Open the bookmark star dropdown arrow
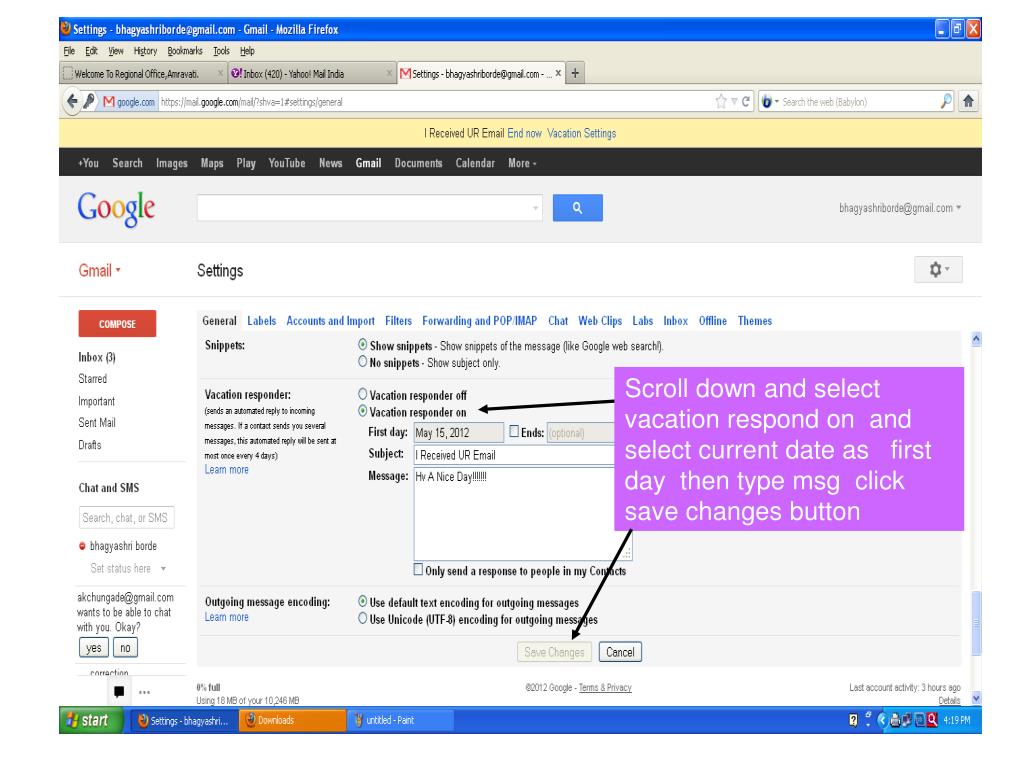This screenshot has height=768, width=1024. pyautogui.click(x=734, y=101)
